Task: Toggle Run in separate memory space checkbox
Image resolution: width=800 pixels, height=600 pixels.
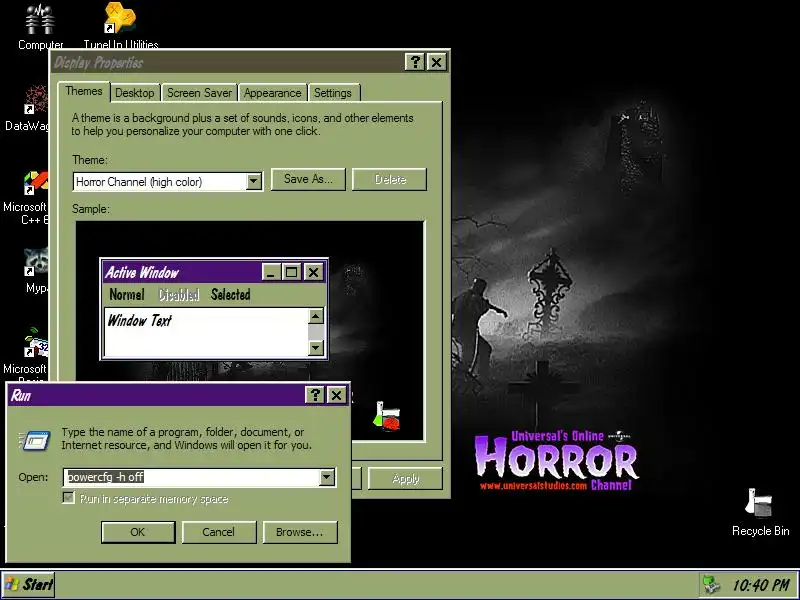Action: tap(68, 498)
